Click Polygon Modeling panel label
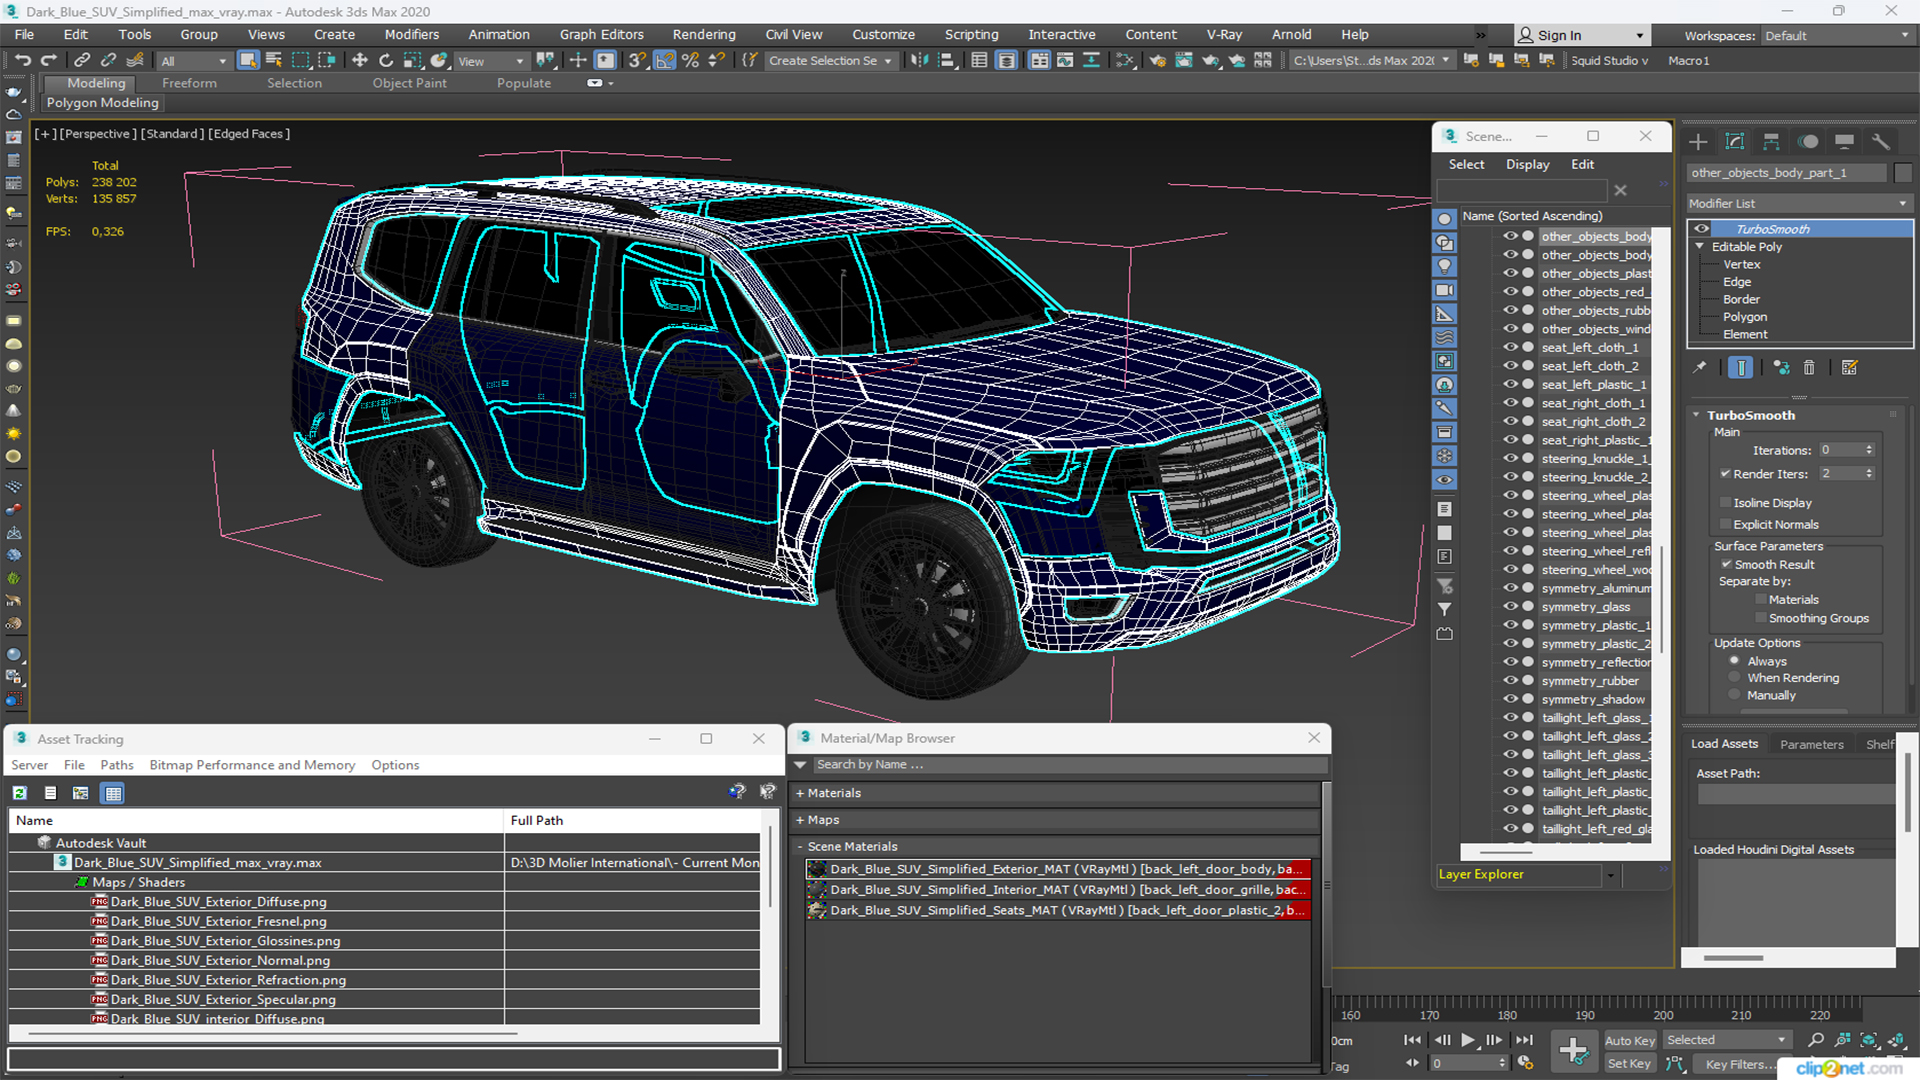1920x1080 pixels. pyautogui.click(x=102, y=102)
